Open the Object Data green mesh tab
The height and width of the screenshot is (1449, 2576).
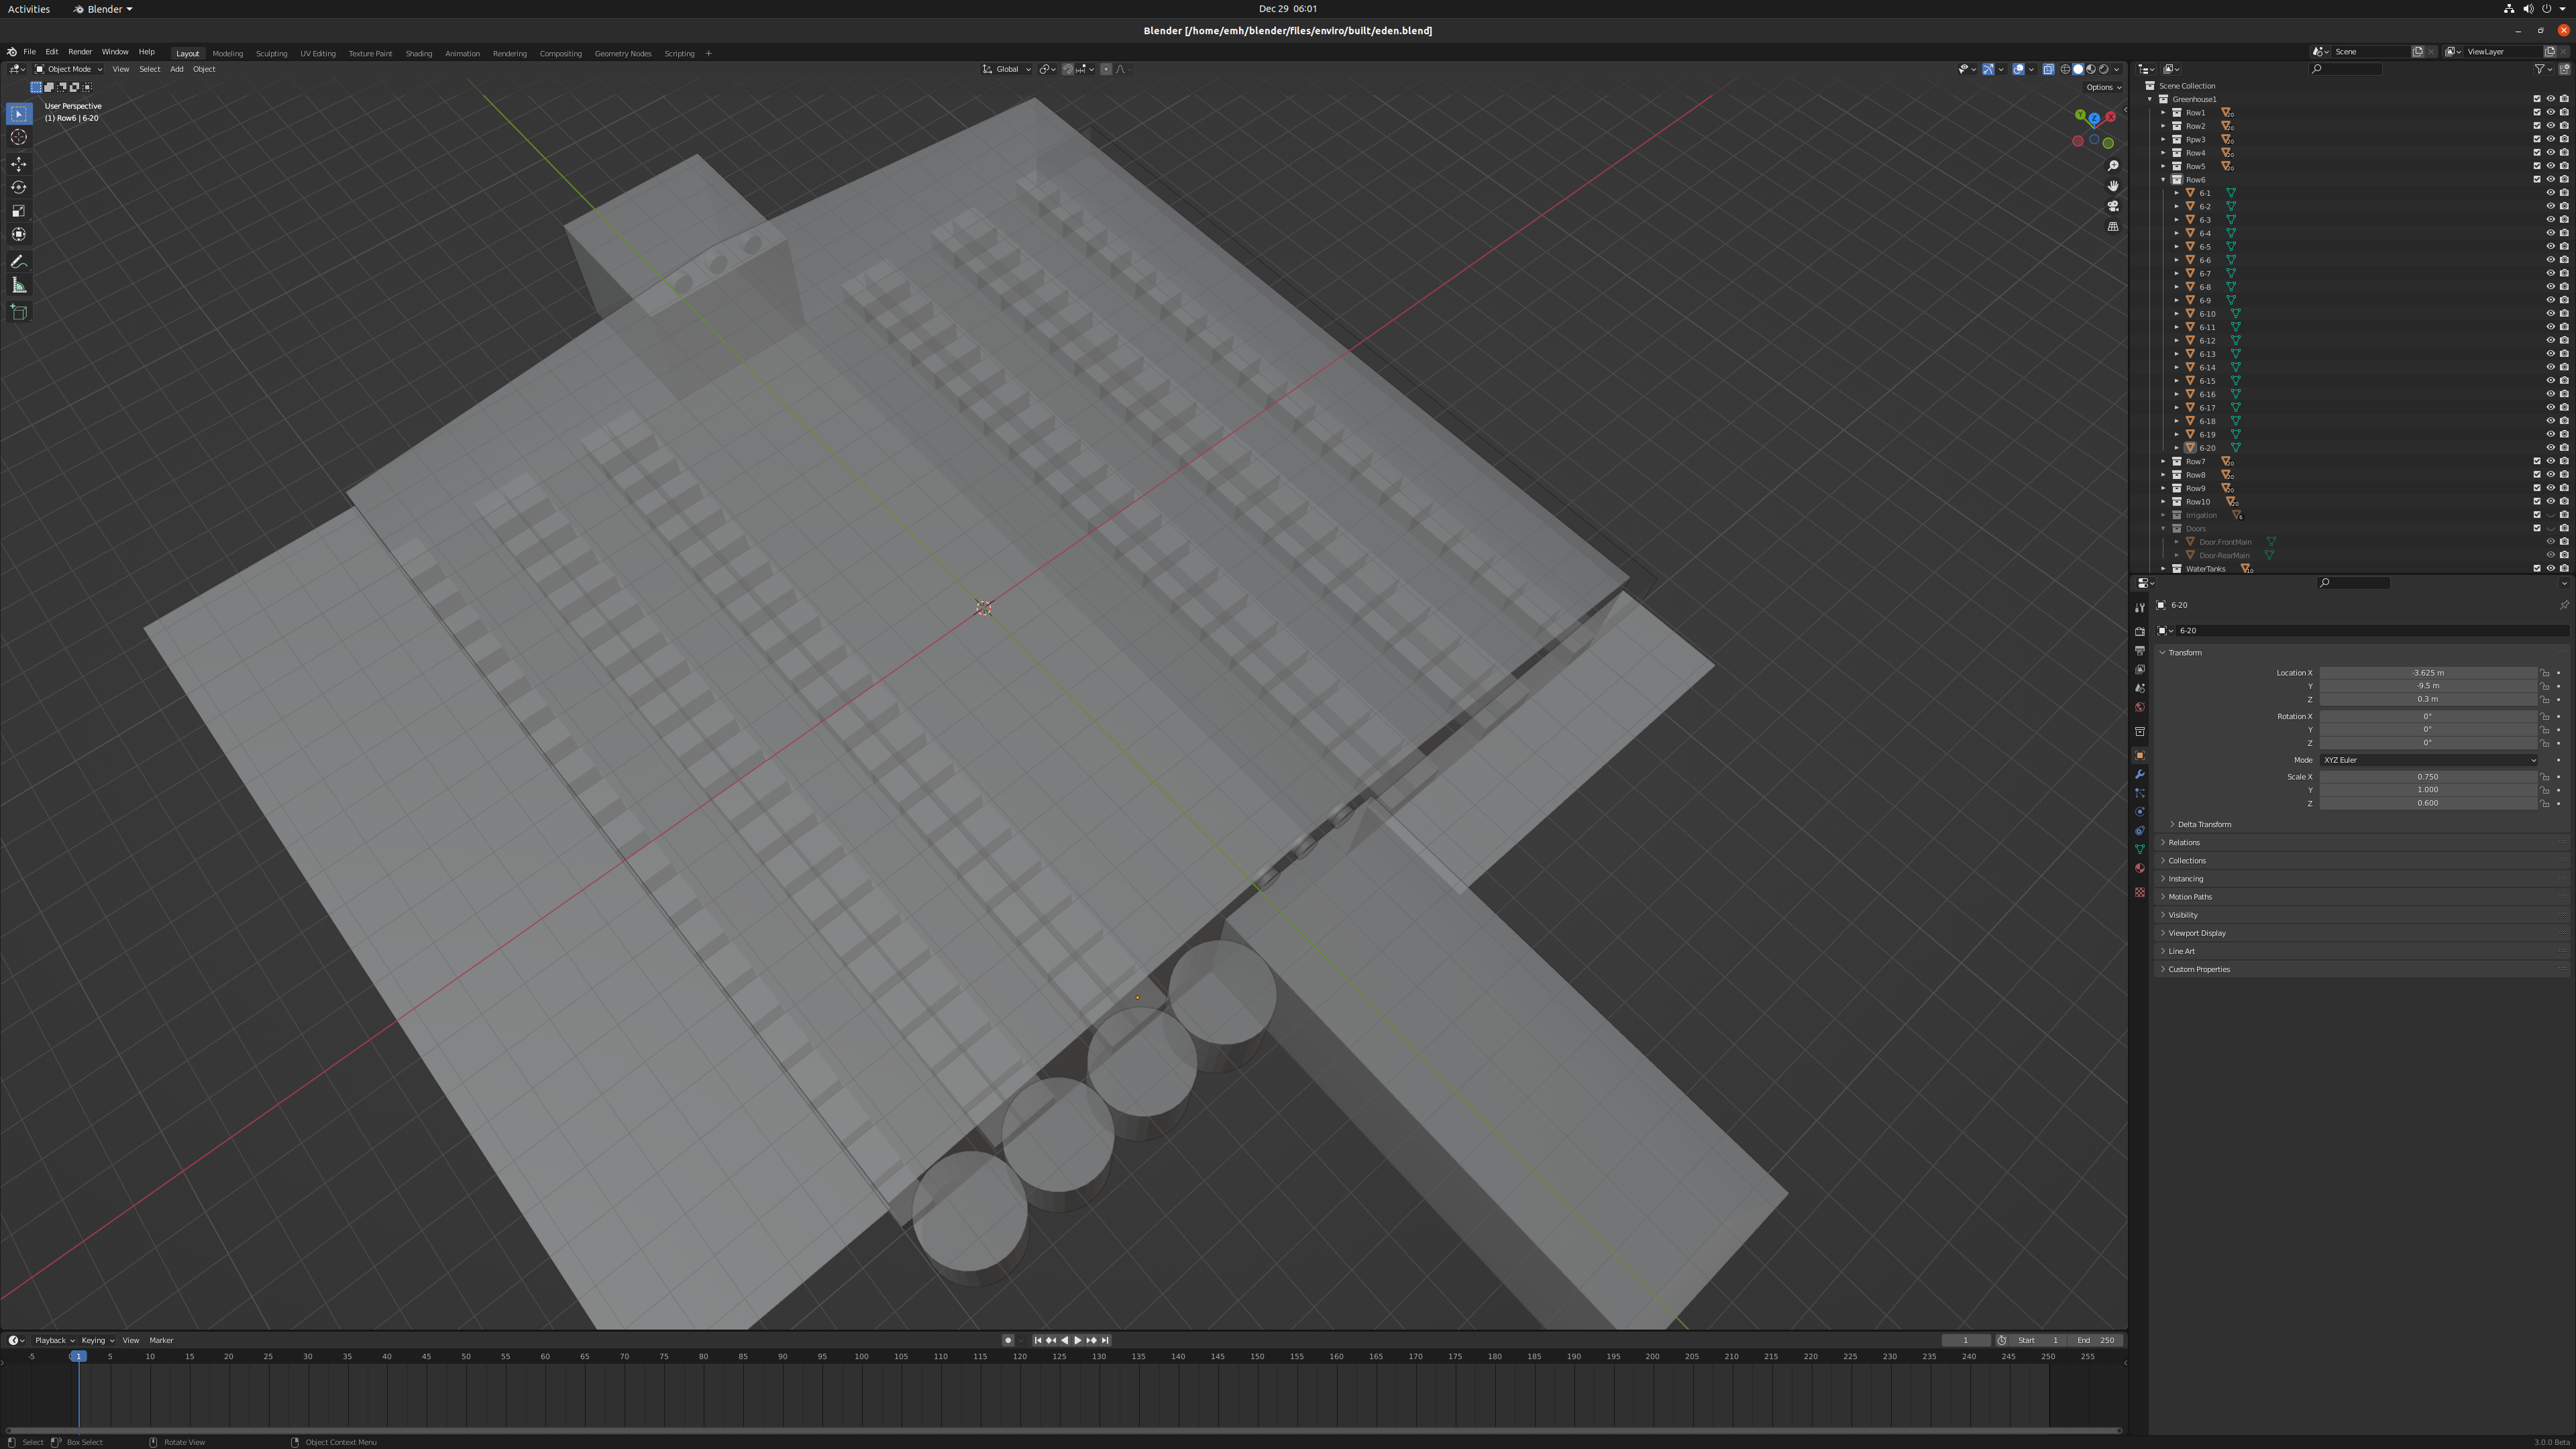(x=2139, y=849)
